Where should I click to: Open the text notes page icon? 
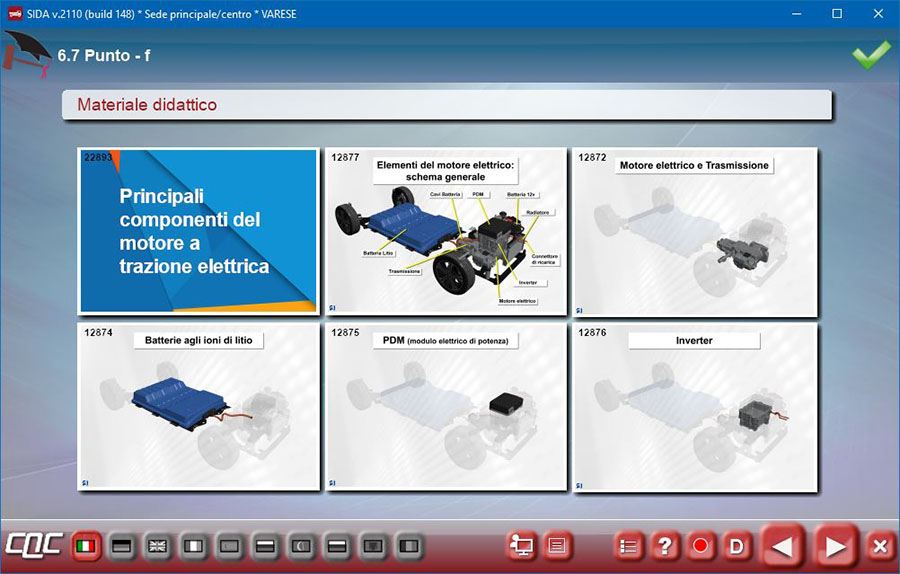[557, 546]
